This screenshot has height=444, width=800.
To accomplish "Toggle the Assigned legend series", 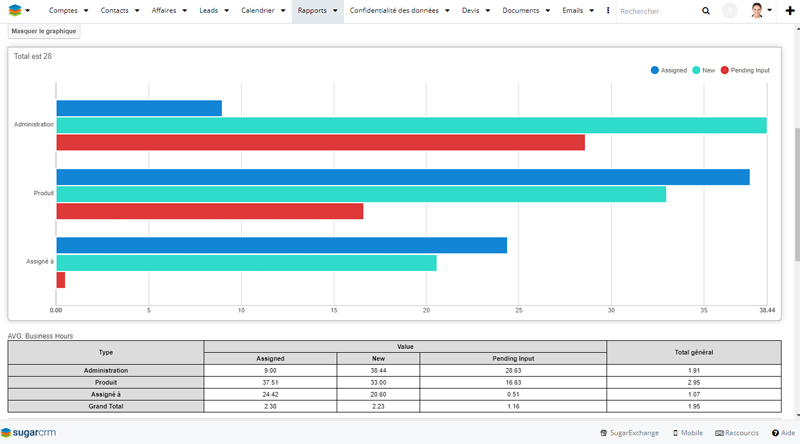I will point(669,70).
